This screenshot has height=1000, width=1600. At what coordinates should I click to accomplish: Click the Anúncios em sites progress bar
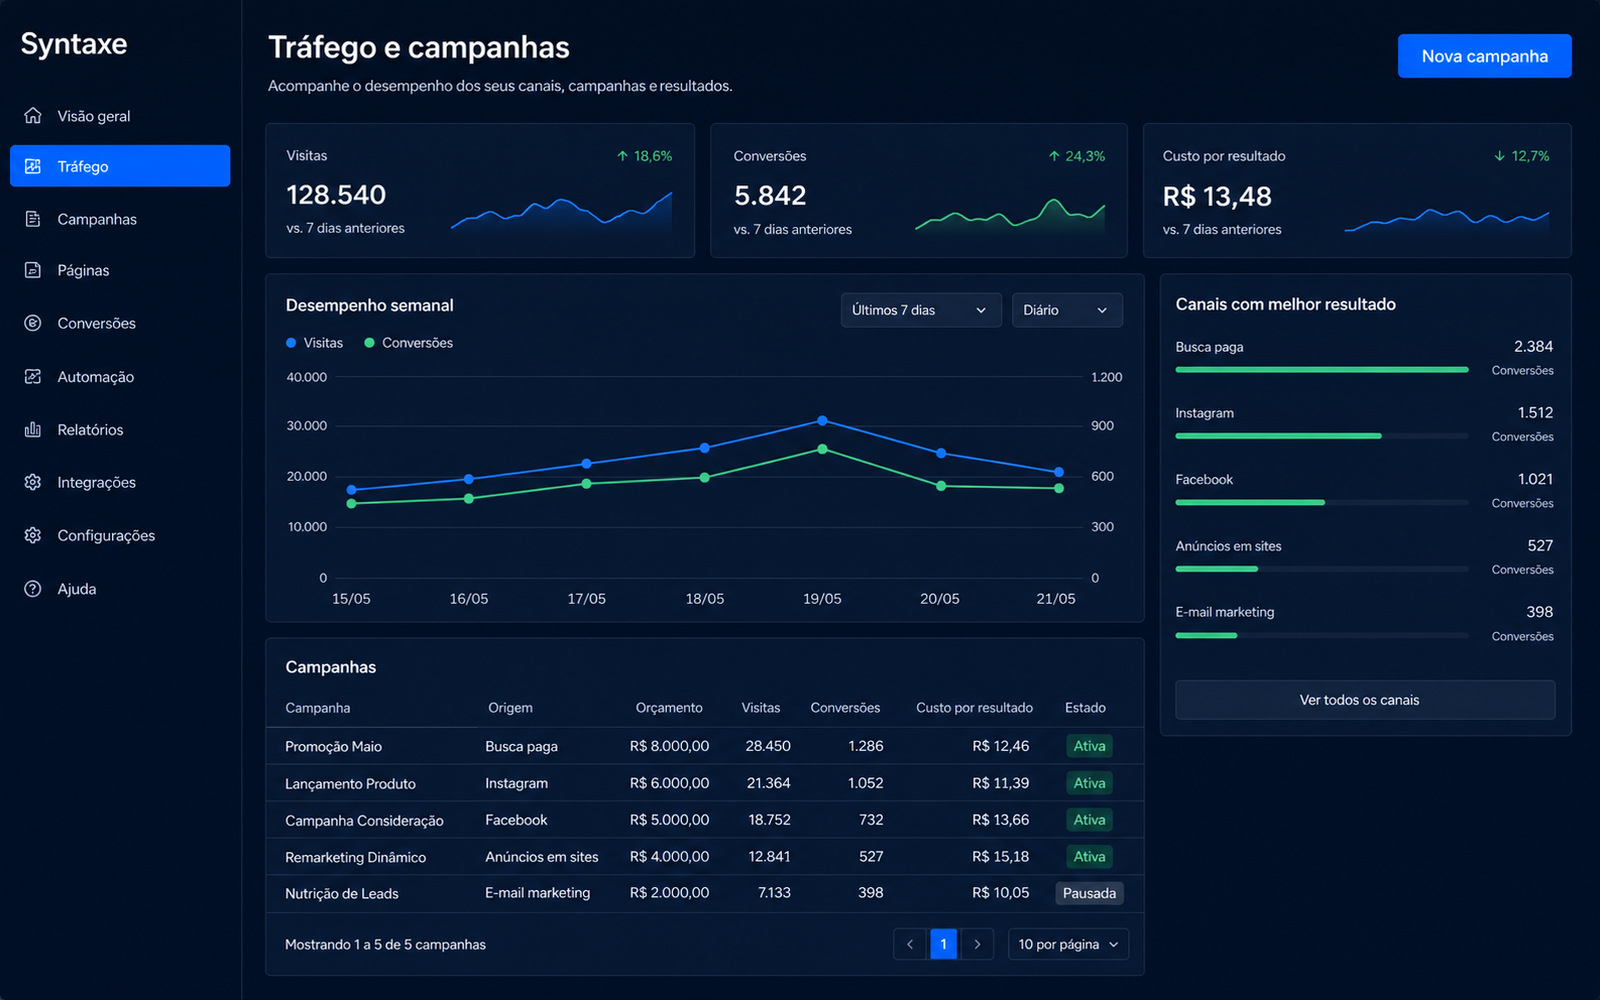pos(1322,569)
